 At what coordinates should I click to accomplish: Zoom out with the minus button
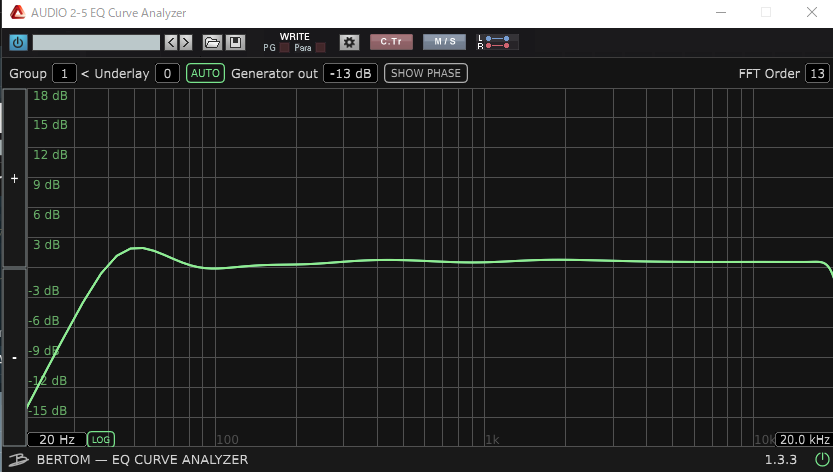[x=14, y=357]
